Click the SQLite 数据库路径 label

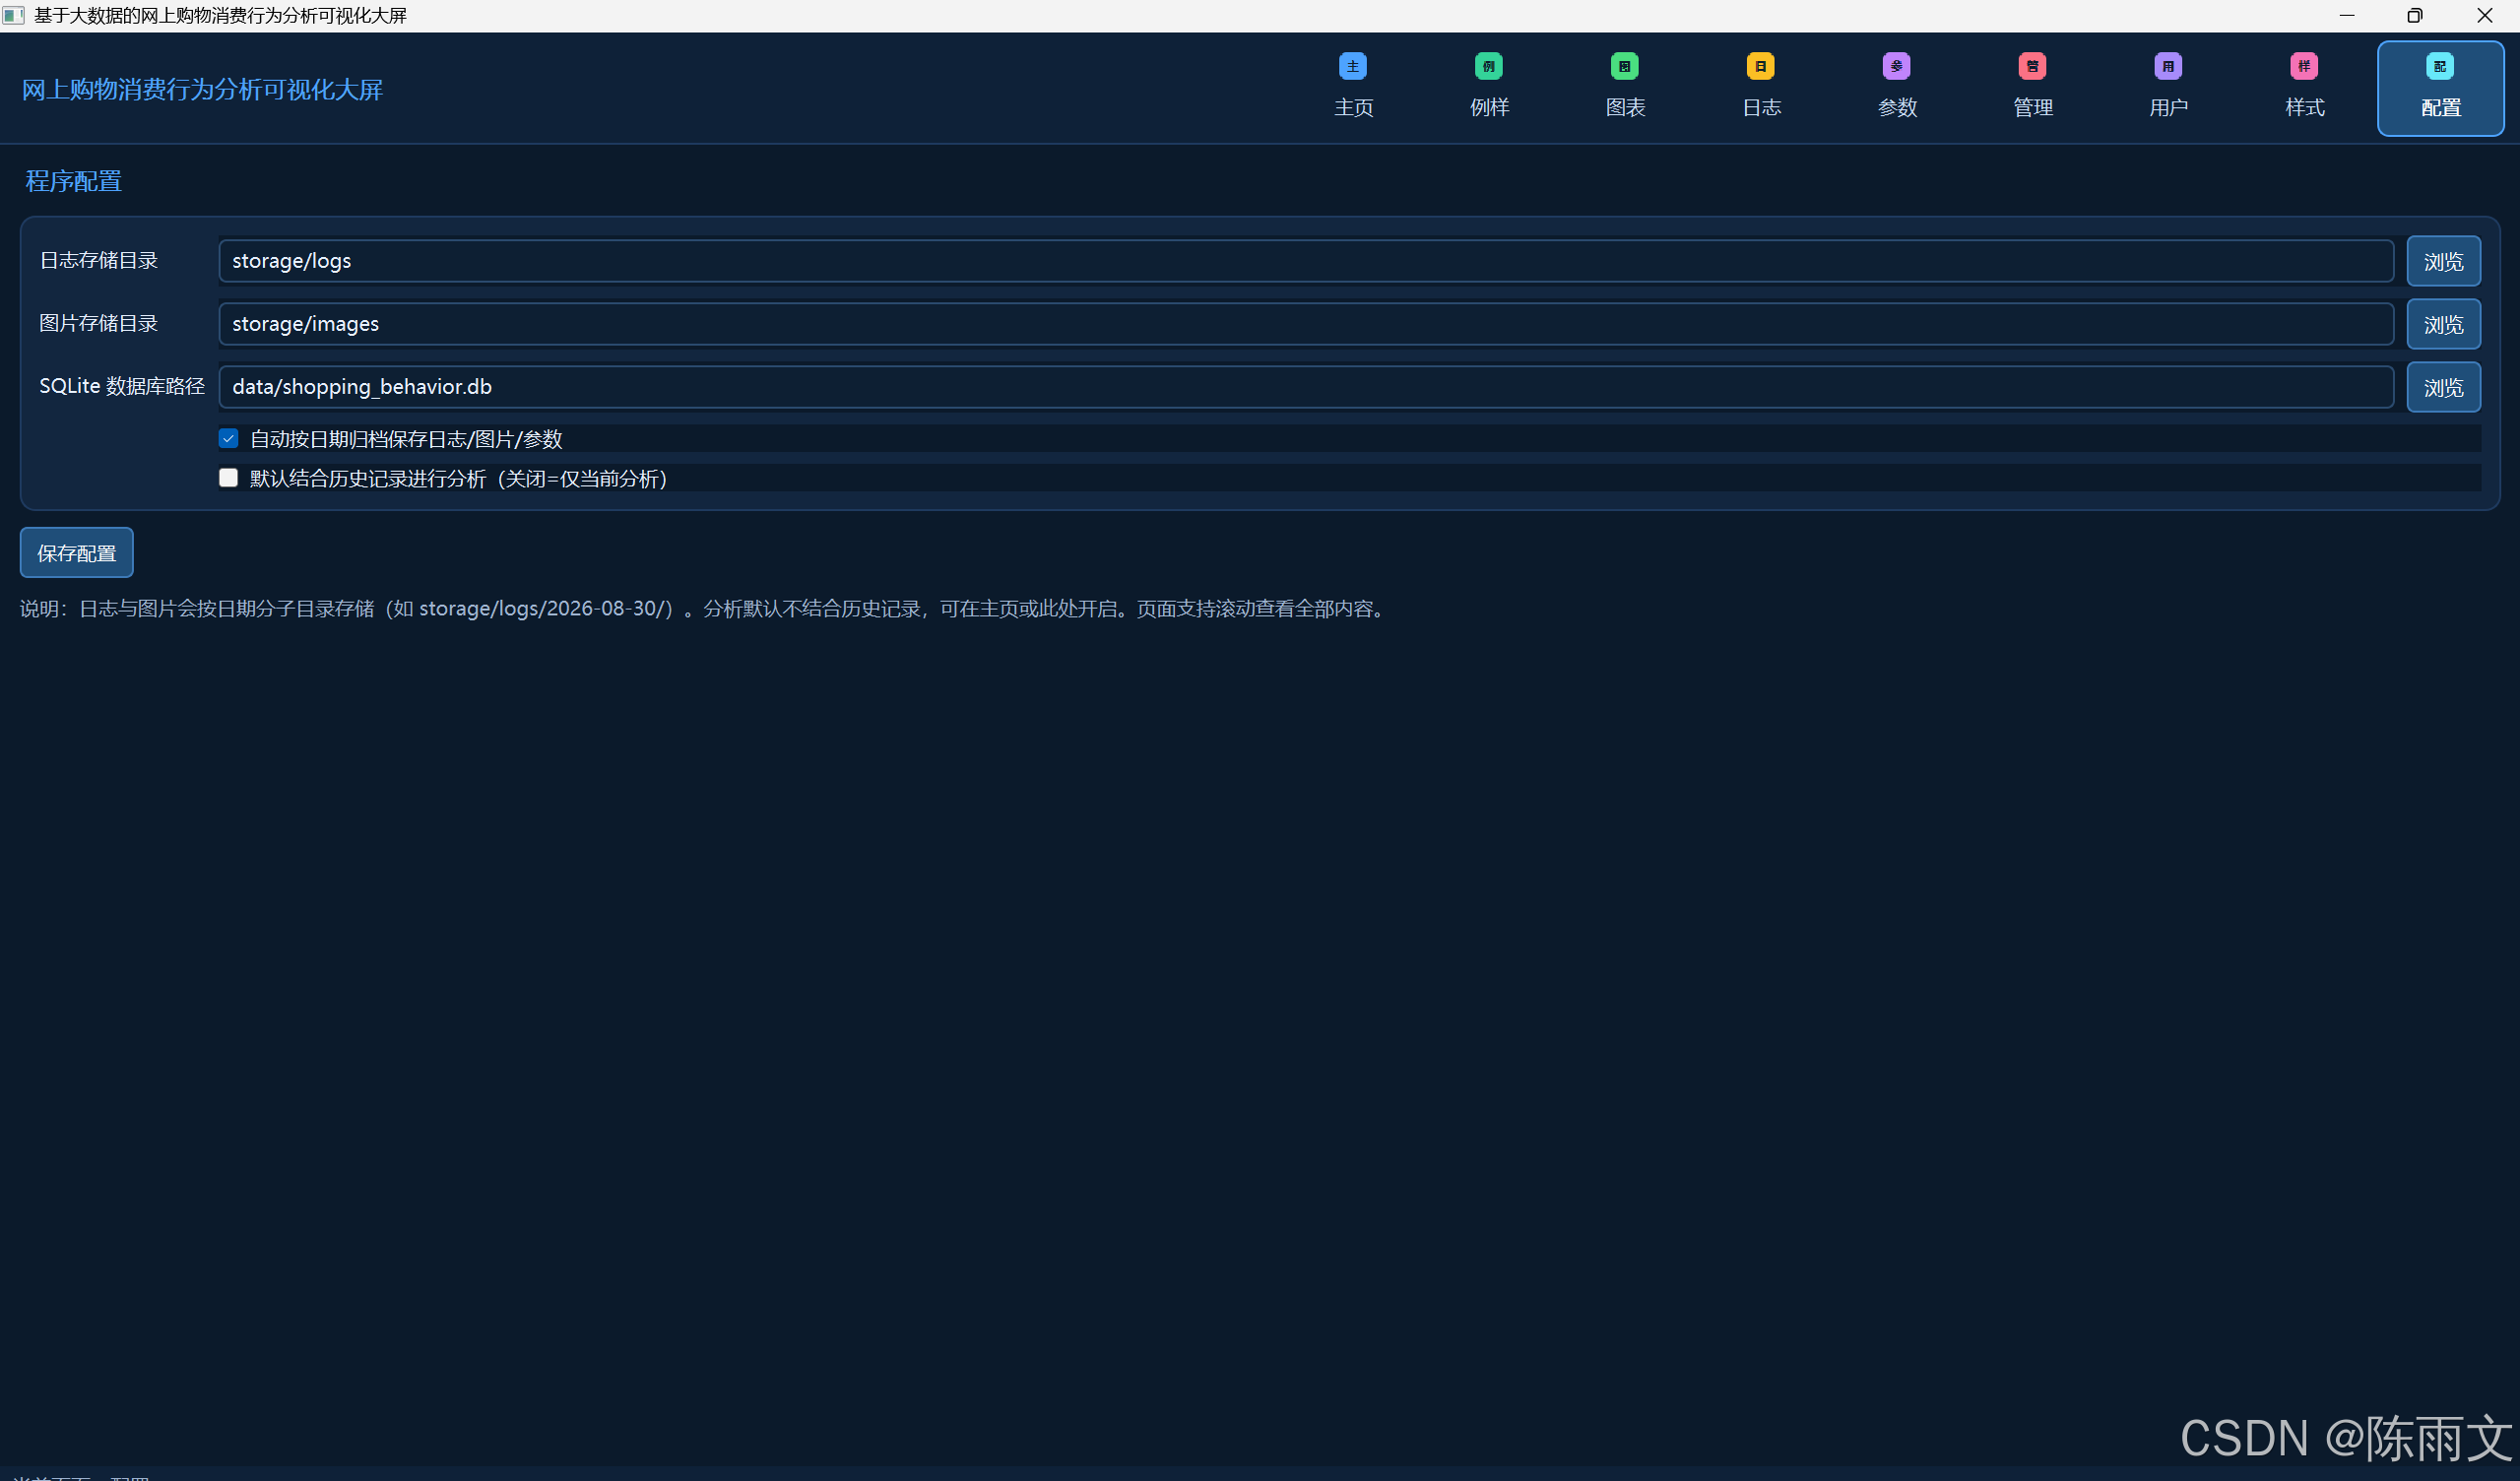click(122, 386)
